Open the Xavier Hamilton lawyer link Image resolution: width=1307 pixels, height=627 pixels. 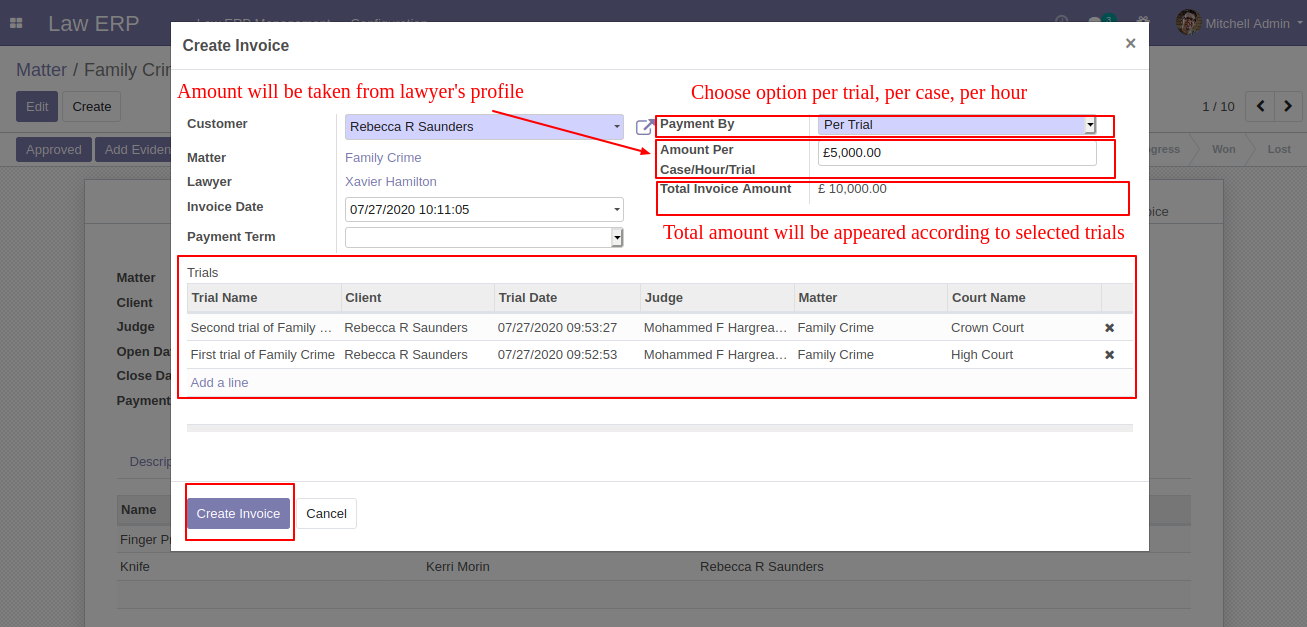391,182
